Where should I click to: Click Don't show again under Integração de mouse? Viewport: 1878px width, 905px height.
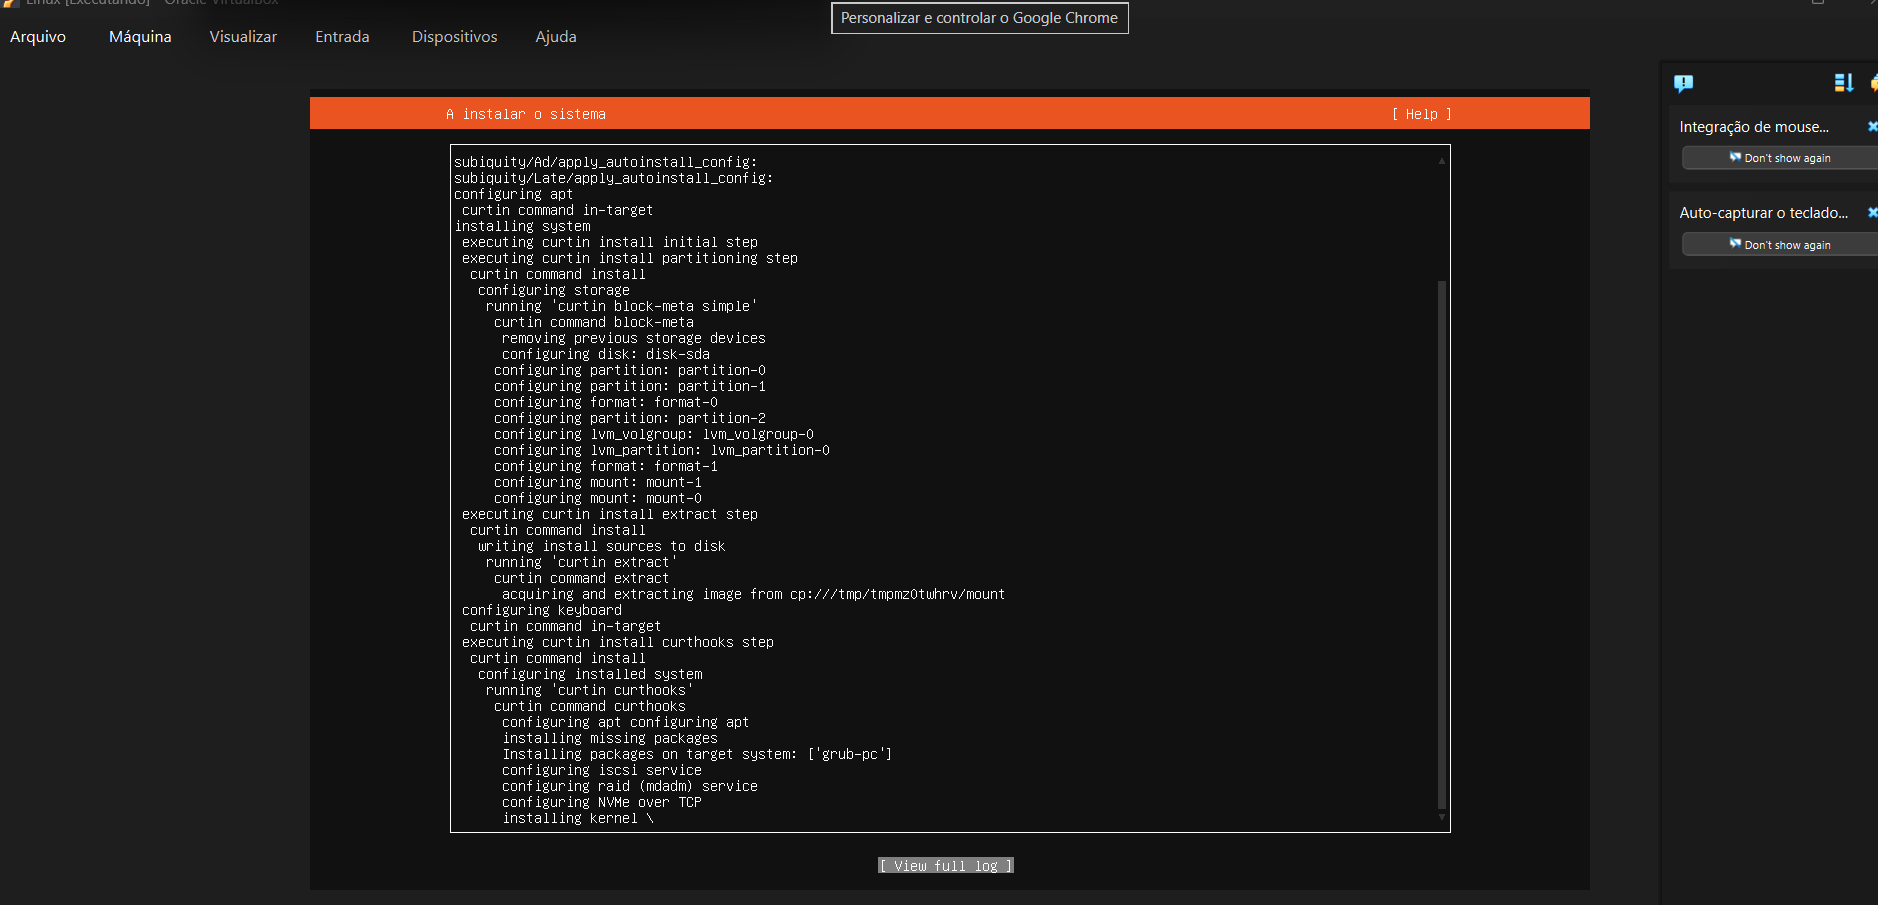[1780, 158]
